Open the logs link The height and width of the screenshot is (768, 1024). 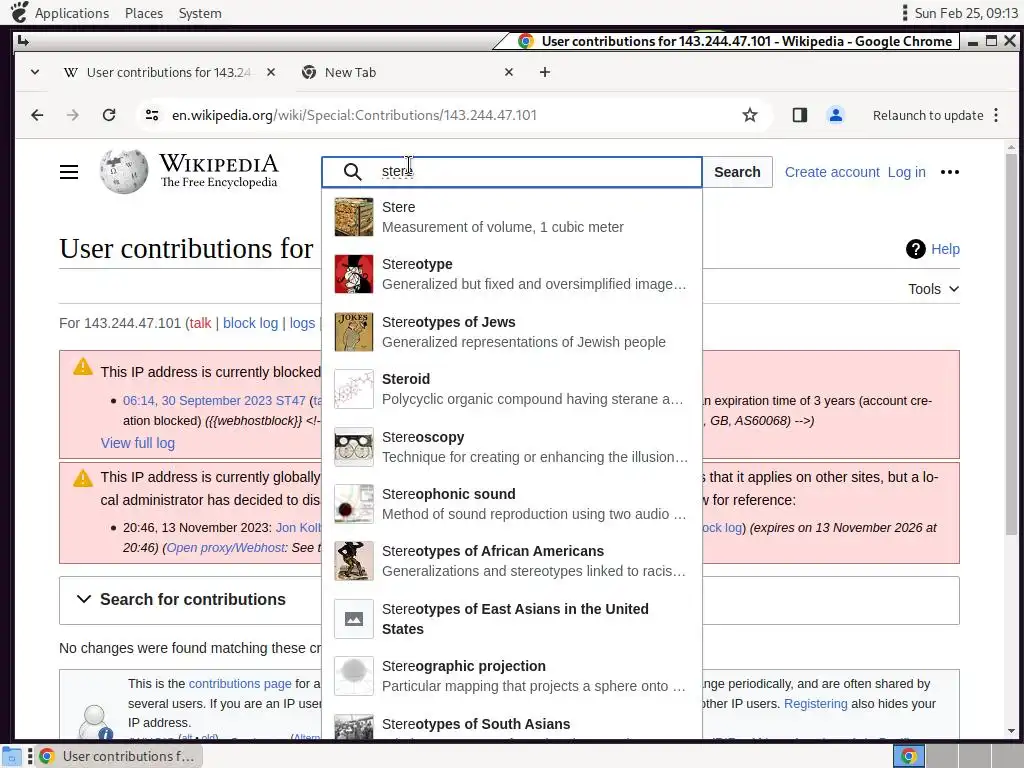click(302, 323)
